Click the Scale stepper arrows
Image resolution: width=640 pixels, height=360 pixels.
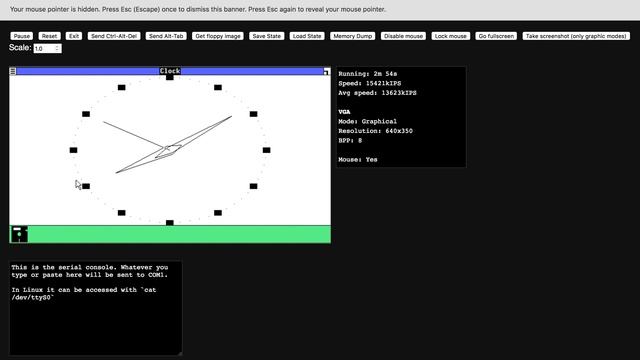[58, 49]
